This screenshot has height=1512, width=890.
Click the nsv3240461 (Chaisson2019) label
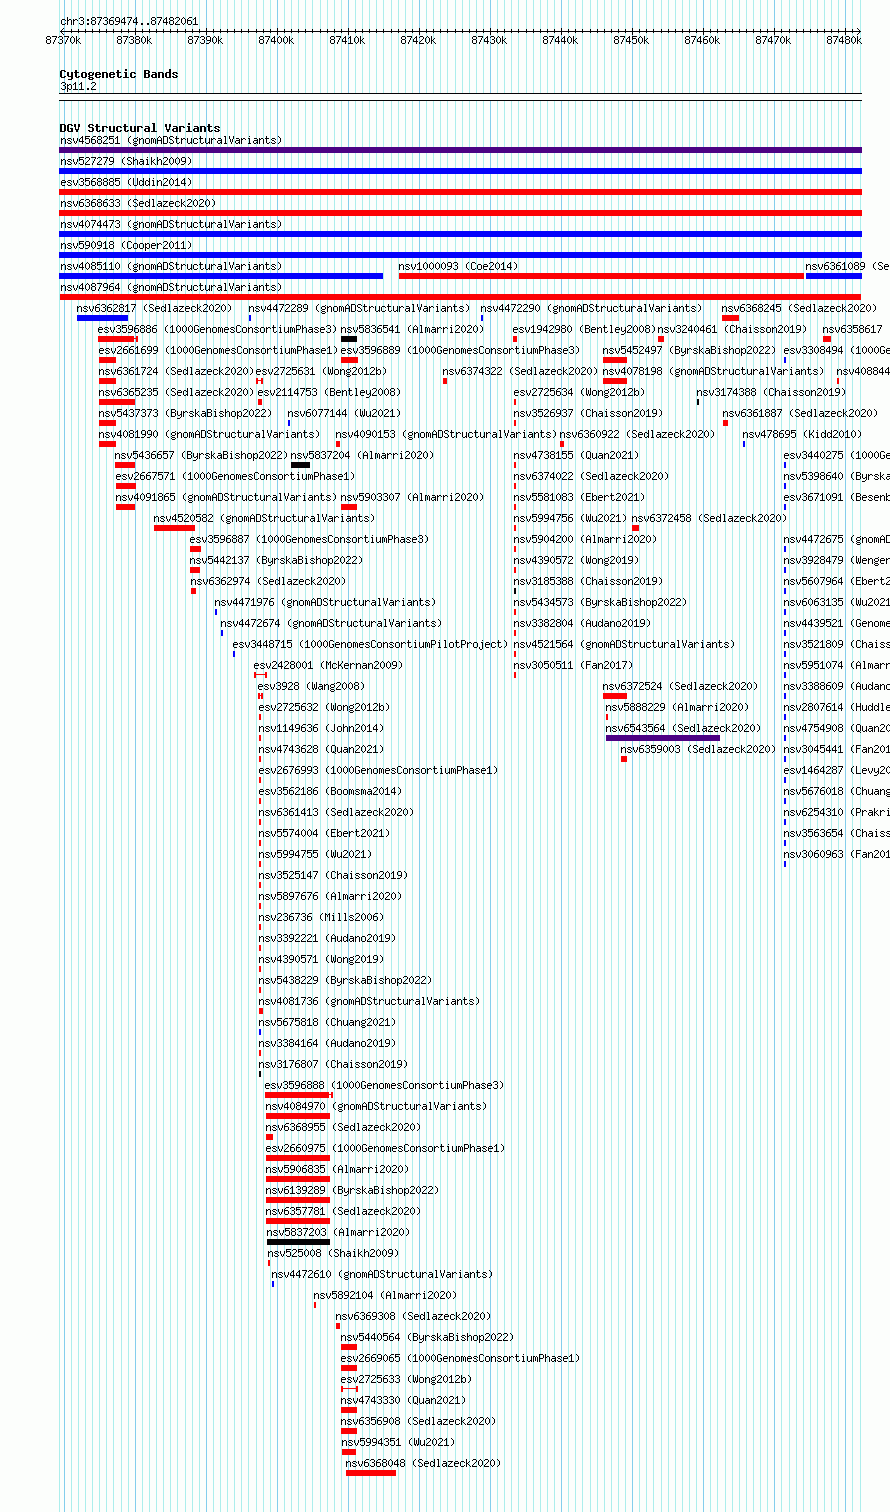pyautogui.click(x=731, y=329)
